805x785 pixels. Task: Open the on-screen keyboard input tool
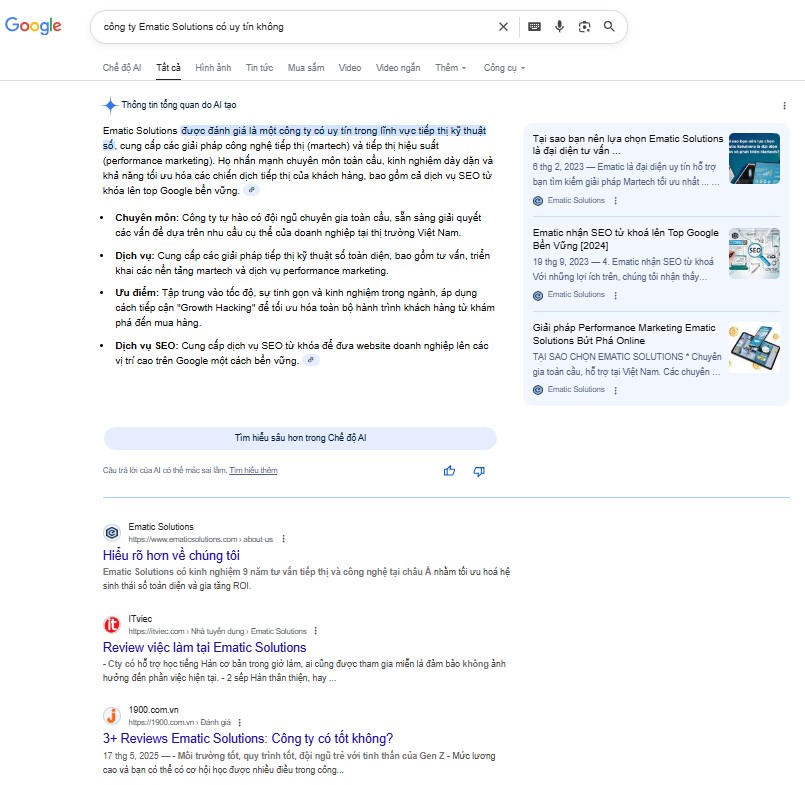(x=534, y=27)
